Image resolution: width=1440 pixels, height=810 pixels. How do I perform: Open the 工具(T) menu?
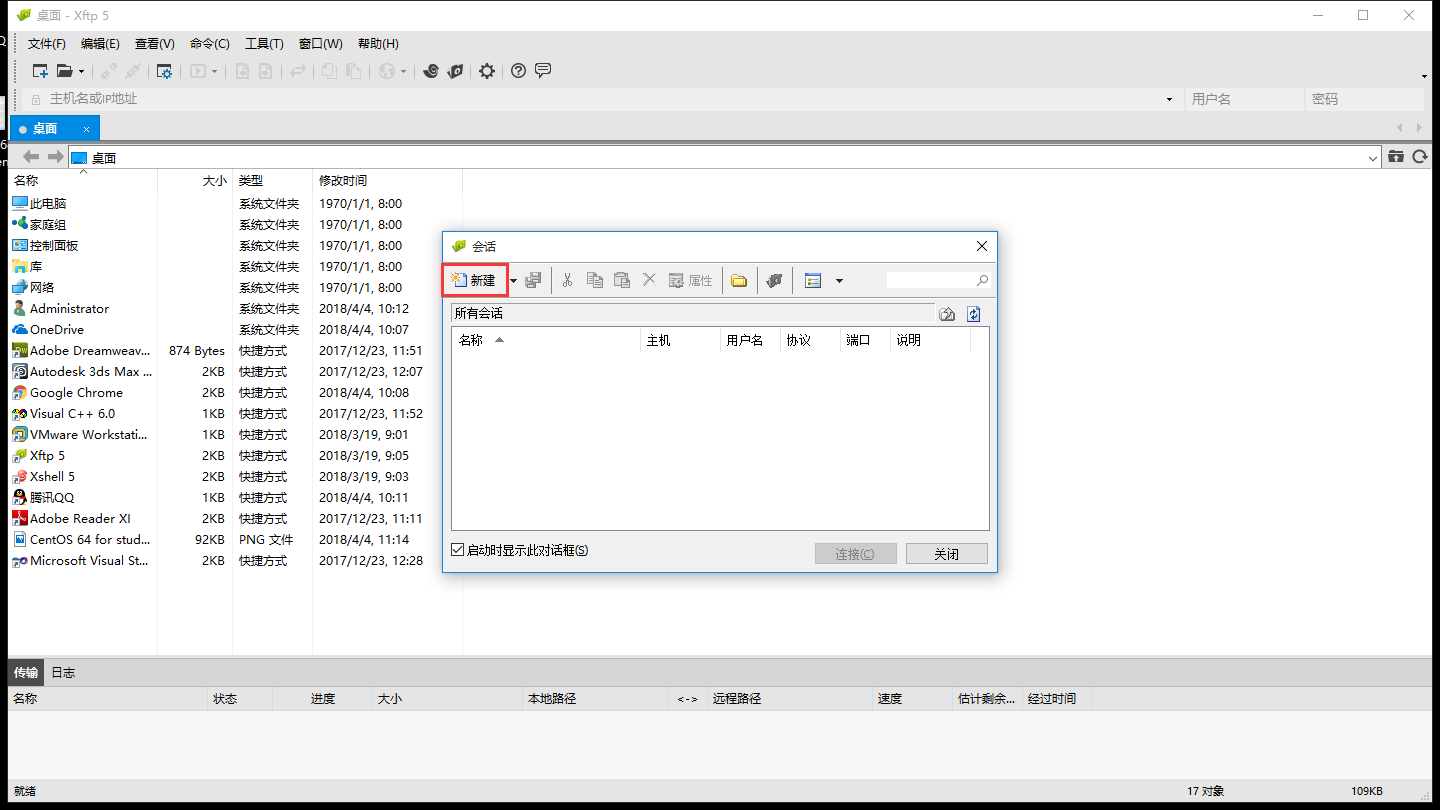pyautogui.click(x=264, y=44)
